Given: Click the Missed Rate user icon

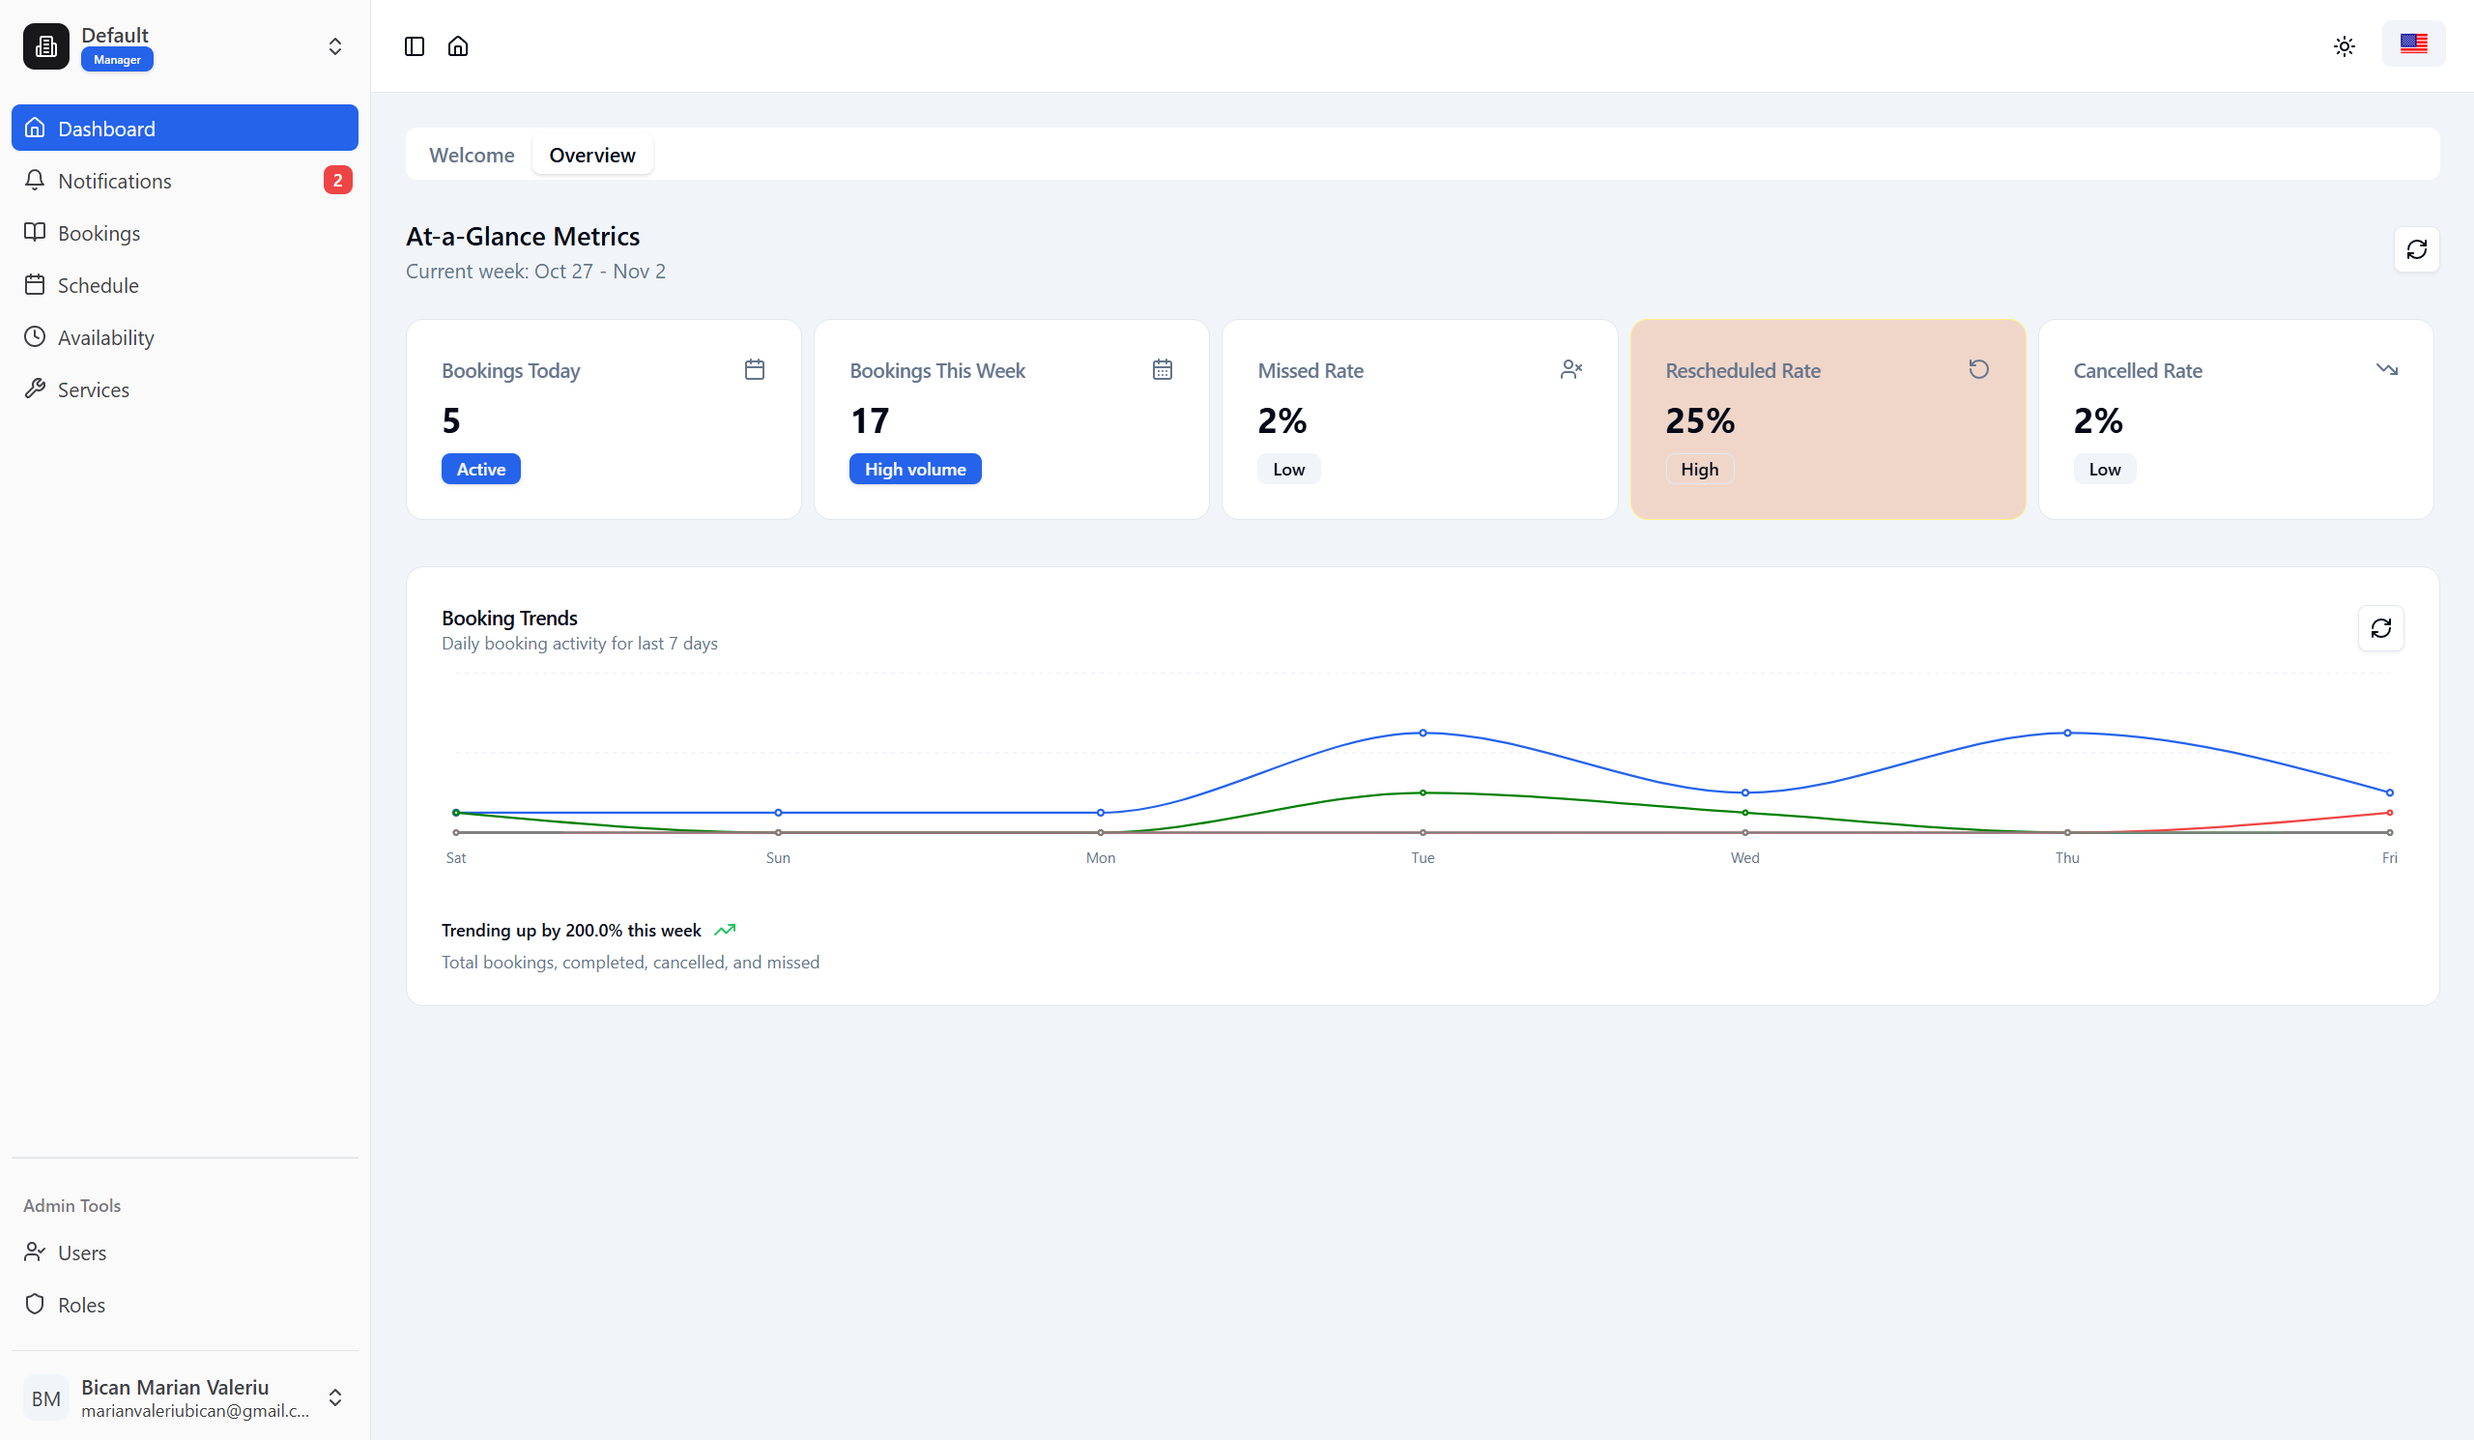Looking at the screenshot, I should point(1570,370).
